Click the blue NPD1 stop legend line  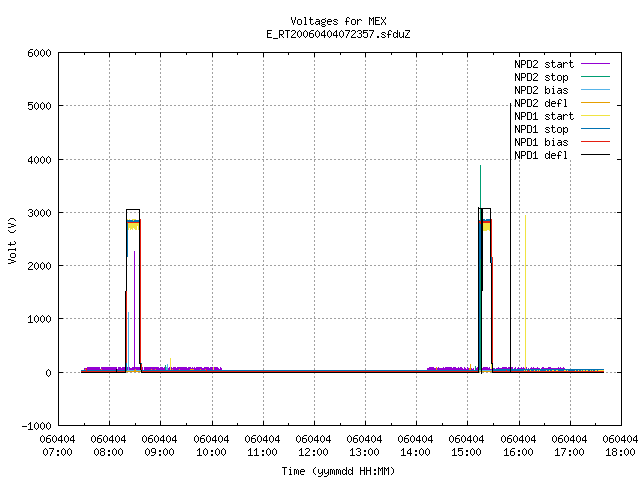tap(595, 129)
